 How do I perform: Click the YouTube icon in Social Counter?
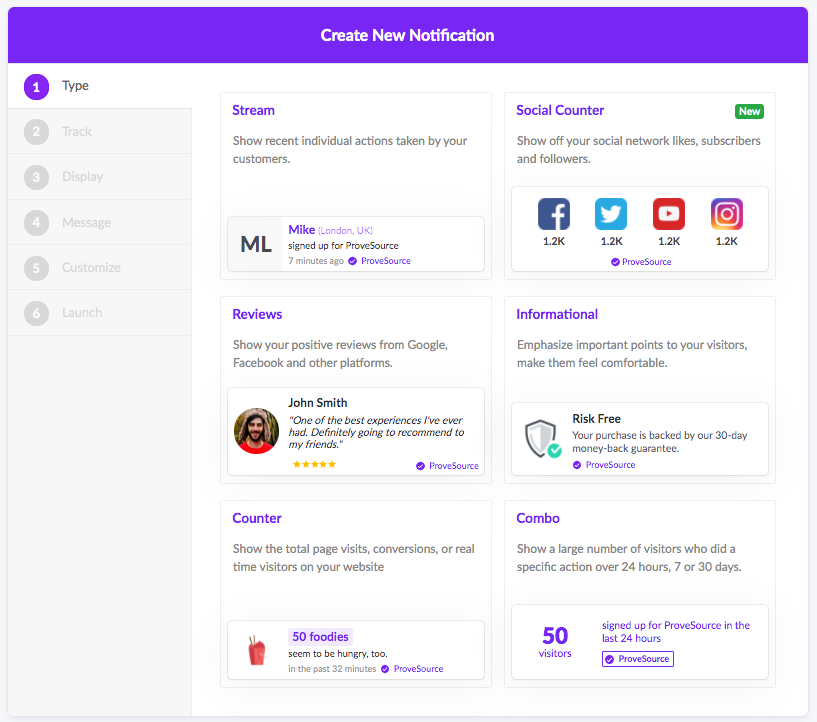669,214
